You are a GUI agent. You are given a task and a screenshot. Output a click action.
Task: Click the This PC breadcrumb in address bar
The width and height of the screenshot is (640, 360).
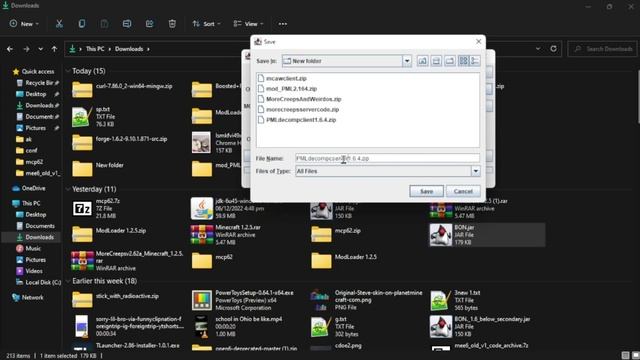point(95,49)
